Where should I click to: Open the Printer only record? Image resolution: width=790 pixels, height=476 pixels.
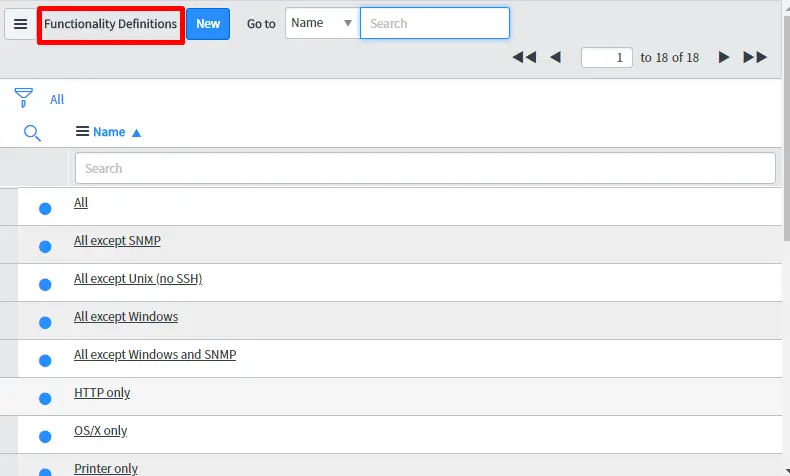coord(106,468)
